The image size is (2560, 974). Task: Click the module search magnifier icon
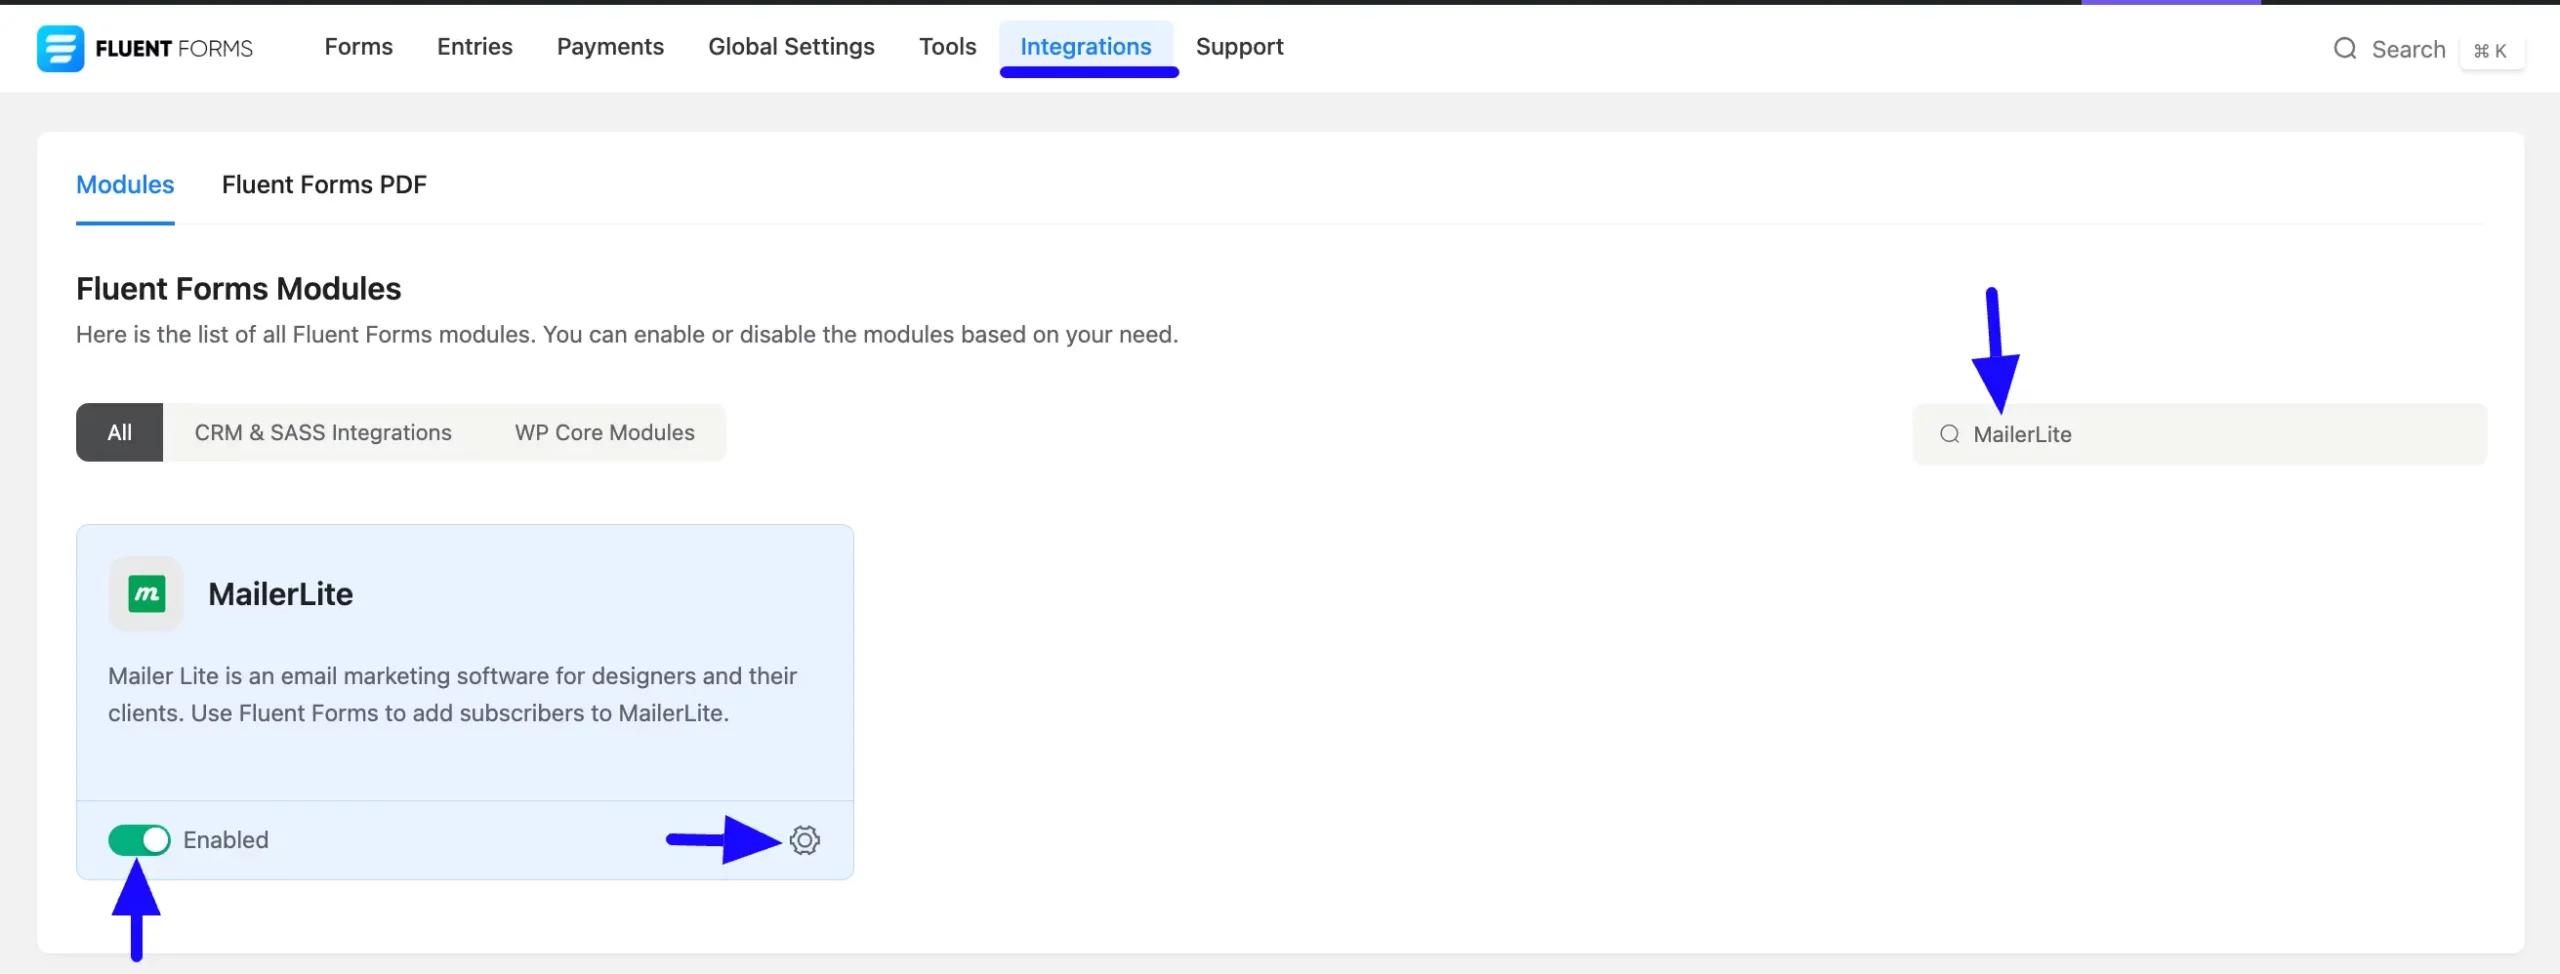tap(1949, 434)
